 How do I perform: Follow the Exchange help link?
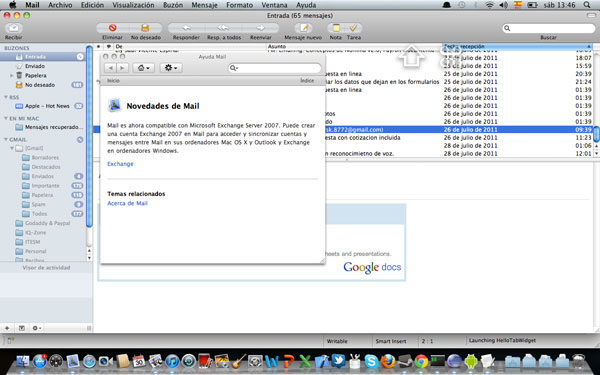(120, 164)
